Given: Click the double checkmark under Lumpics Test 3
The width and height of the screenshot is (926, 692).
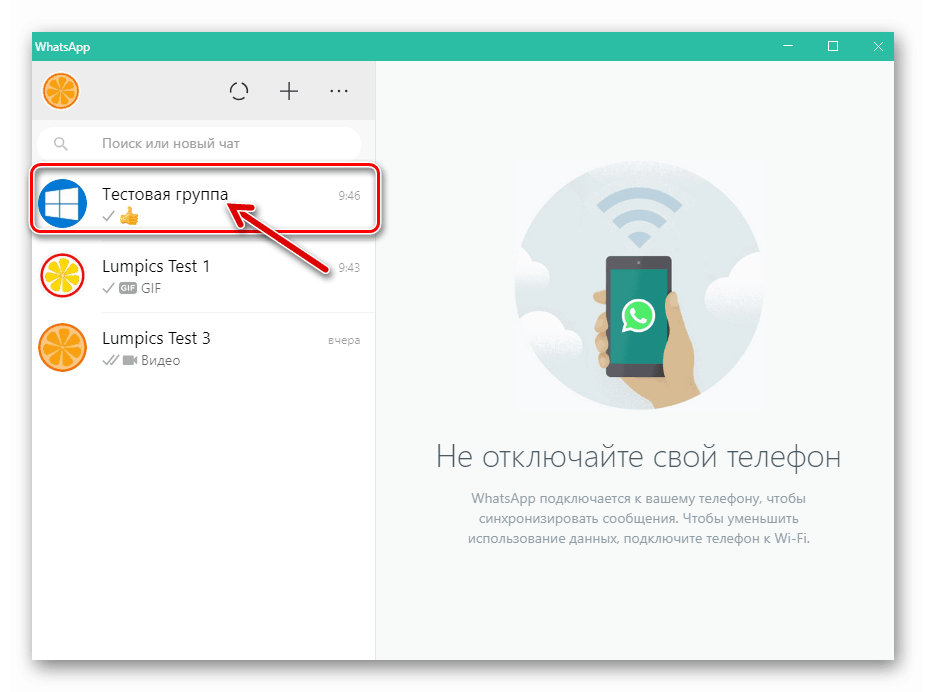Looking at the screenshot, I should coord(110,360).
